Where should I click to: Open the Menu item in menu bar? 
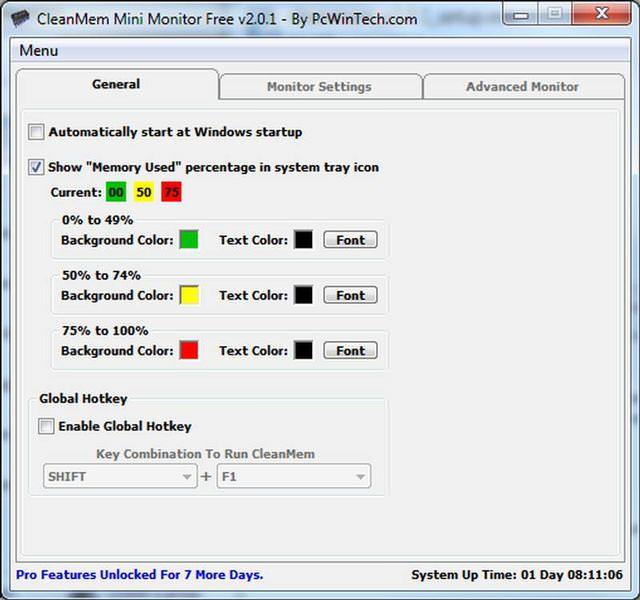point(39,51)
